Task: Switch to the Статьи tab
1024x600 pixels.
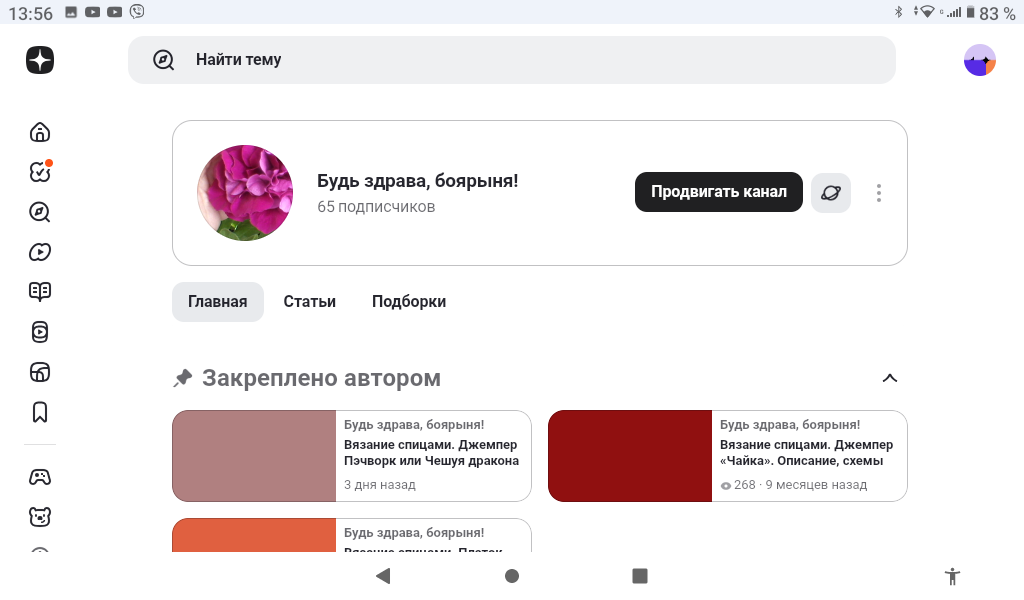Action: click(310, 302)
